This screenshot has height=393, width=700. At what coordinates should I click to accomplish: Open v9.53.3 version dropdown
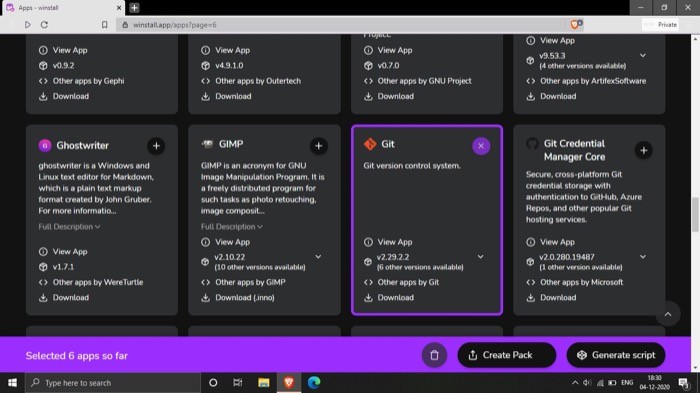[643, 55]
